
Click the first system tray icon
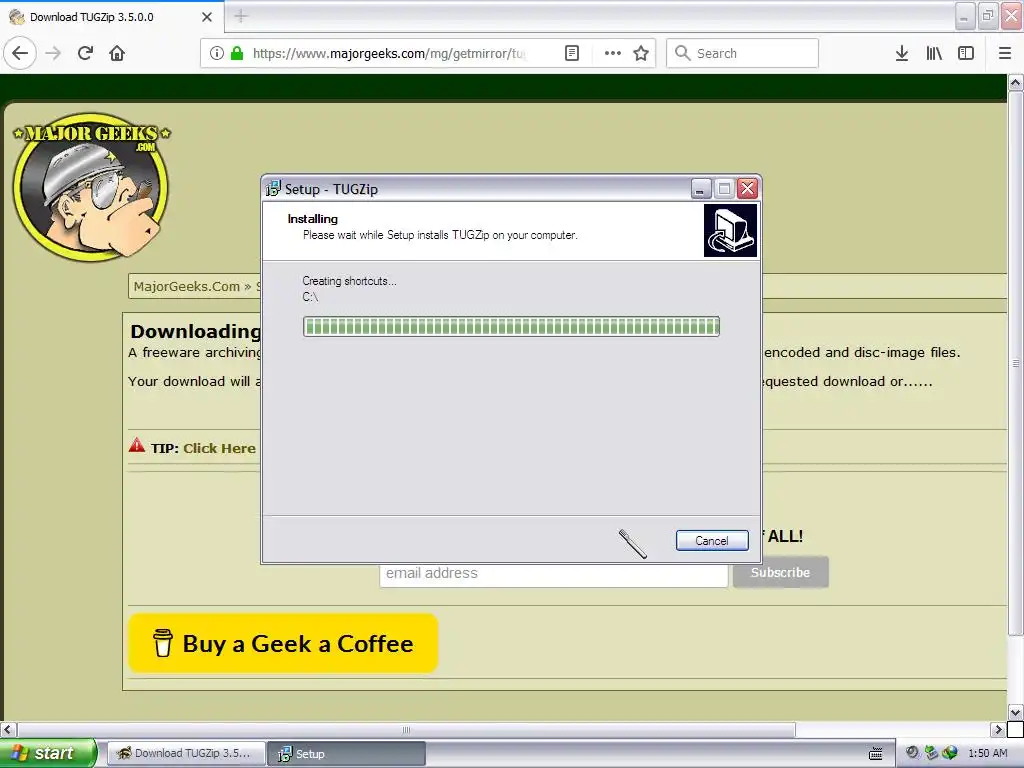(x=912, y=753)
